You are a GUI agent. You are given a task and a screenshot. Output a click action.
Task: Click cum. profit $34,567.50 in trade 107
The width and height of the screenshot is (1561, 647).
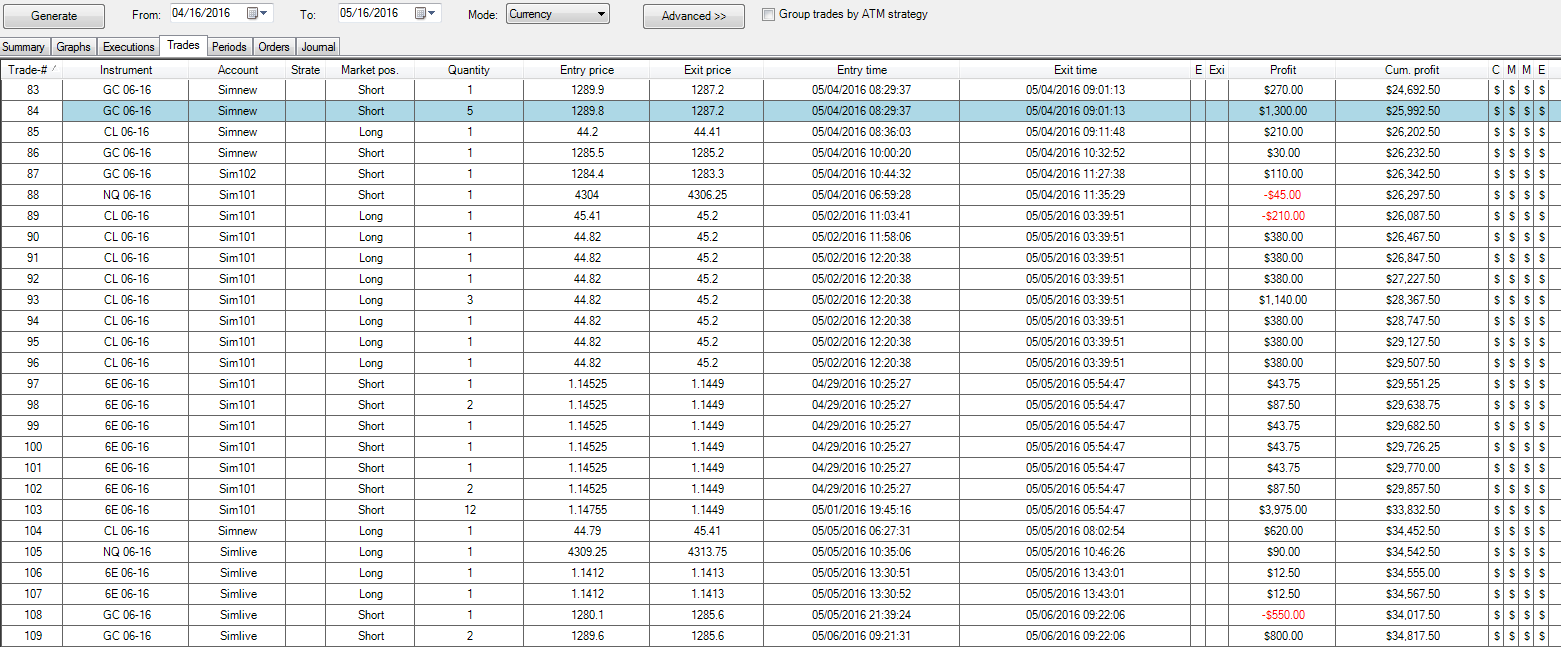click(1412, 594)
